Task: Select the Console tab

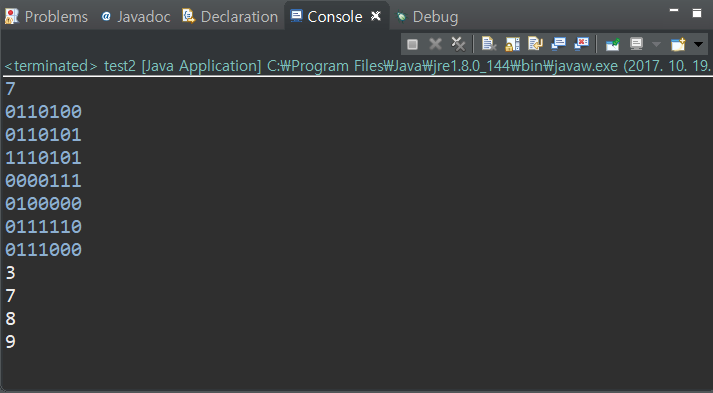Action: tap(335, 17)
